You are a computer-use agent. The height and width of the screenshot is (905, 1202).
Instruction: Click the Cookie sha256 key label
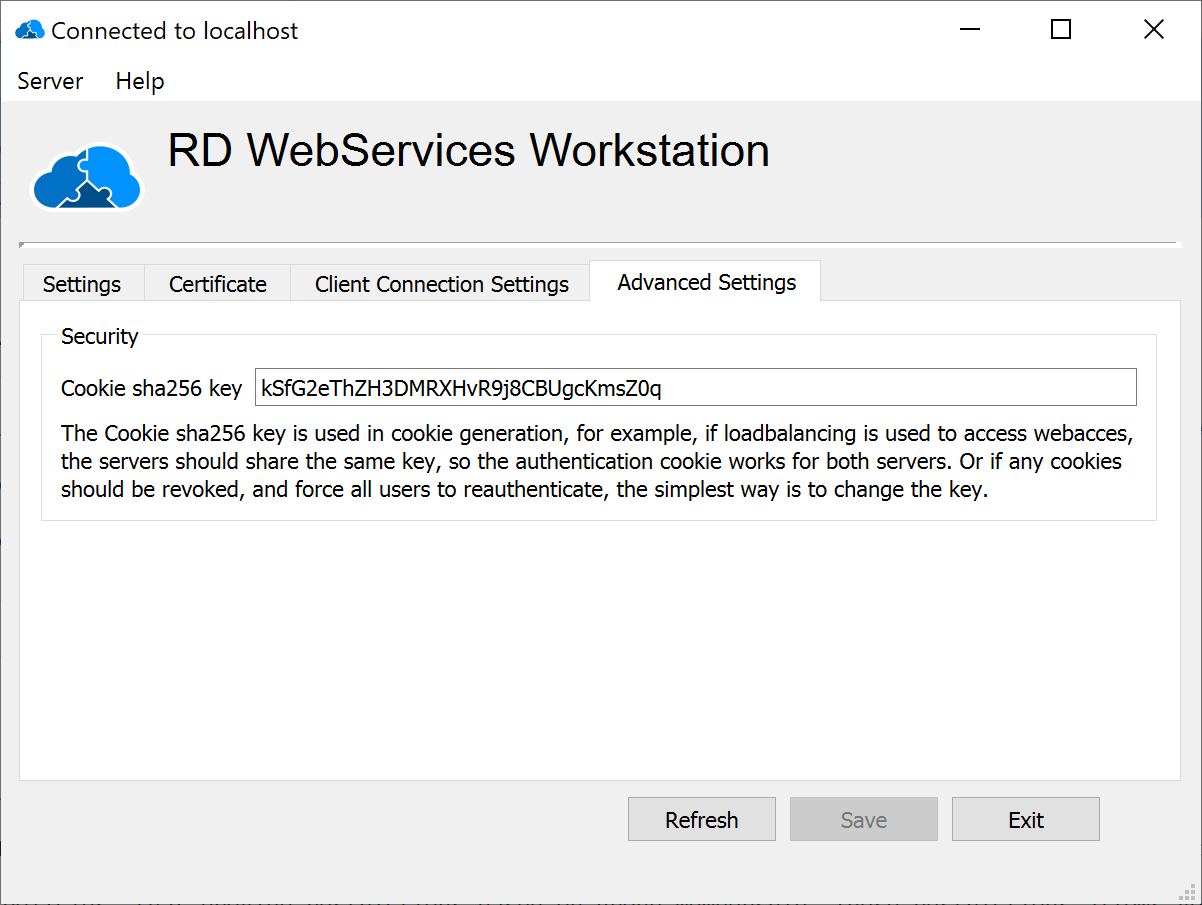click(151, 388)
